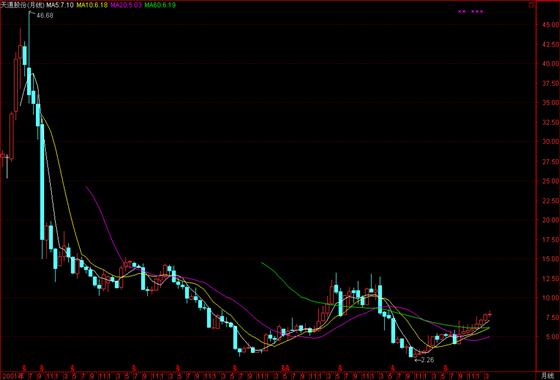The image size is (560, 380).
Task: Click the 45.00 tick on the price axis
Action: [x=550, y=25]
